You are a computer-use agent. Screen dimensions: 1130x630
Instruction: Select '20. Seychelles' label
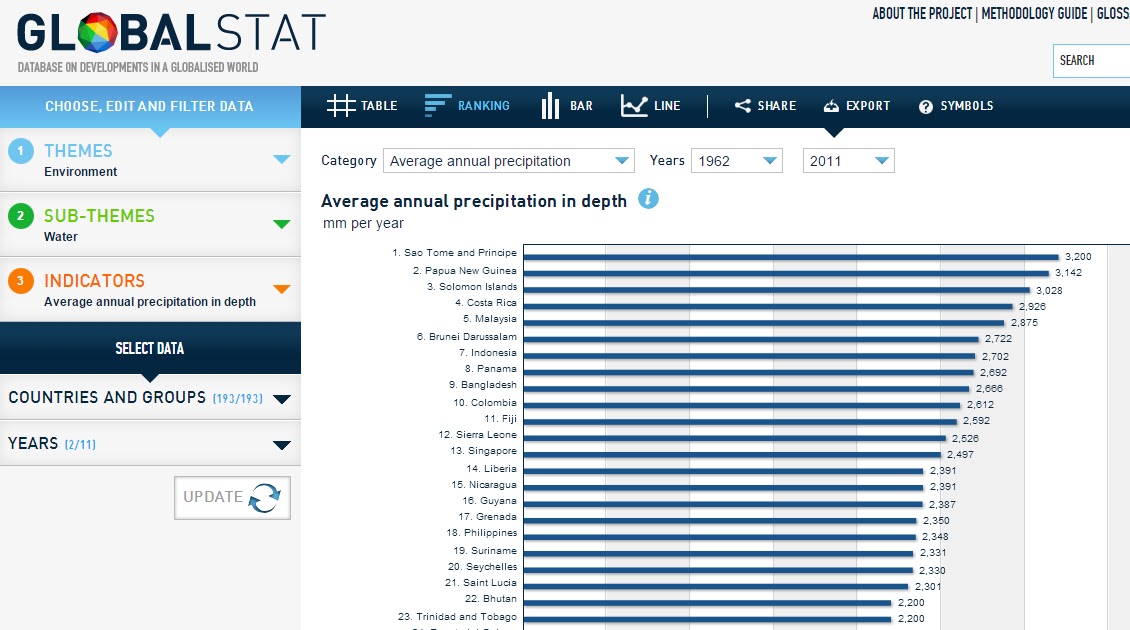(482, 567)
